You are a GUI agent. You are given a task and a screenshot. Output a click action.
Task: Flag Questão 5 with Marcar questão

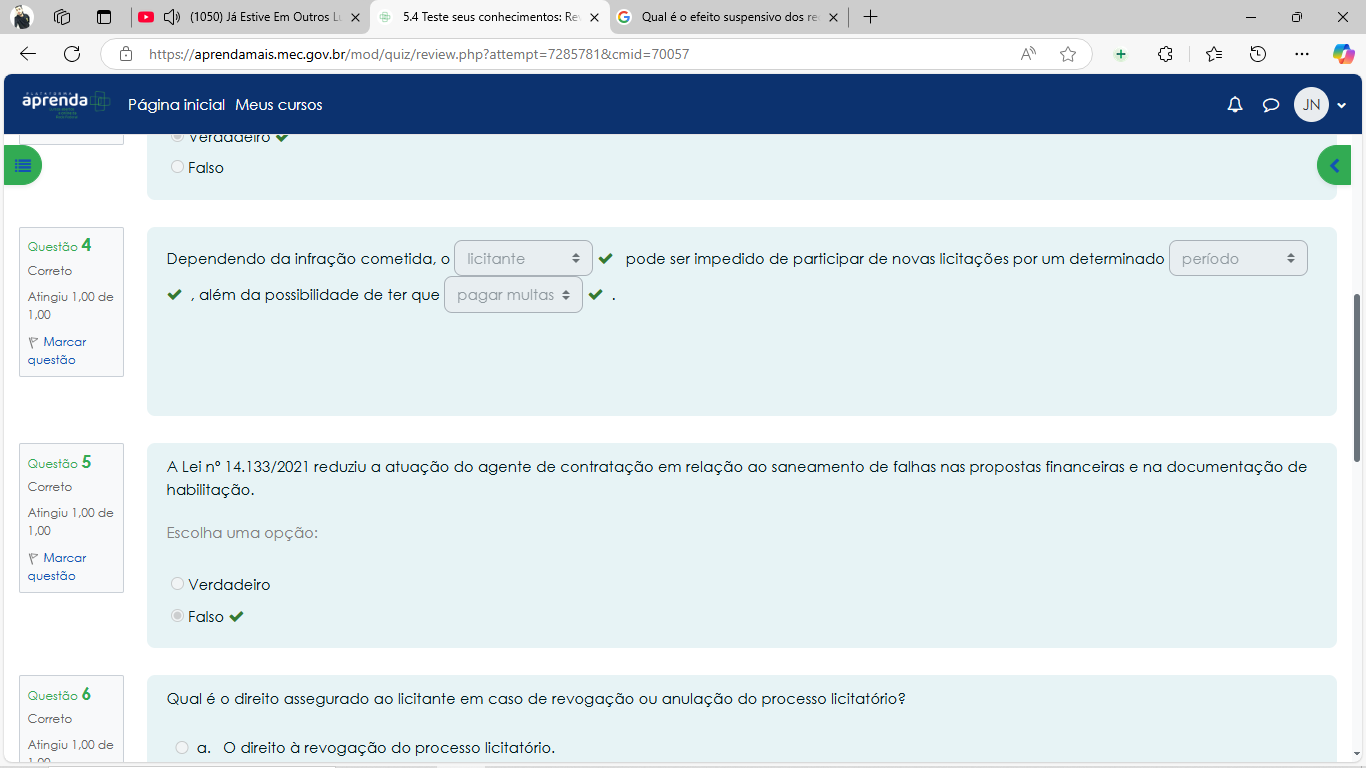tap(57, 567)
